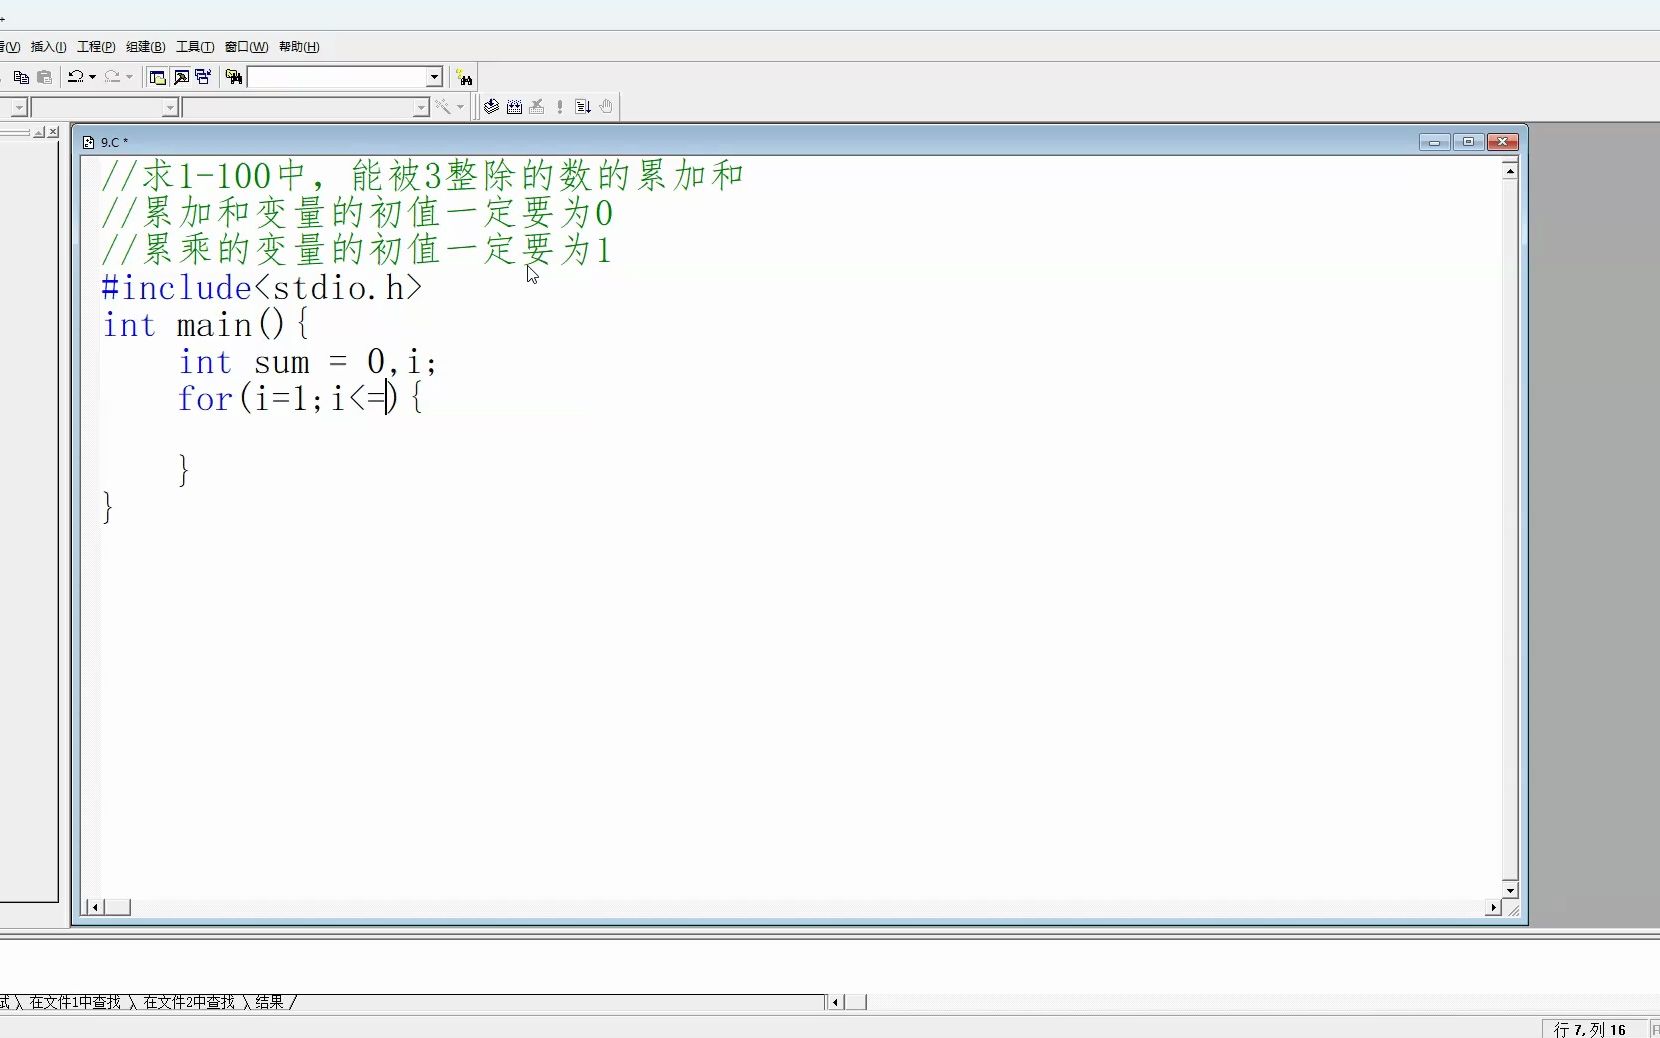Click the editor horizontal scroll left arrow
The height and width of the screenshot is (1038, 1660).
pos(94,907)
